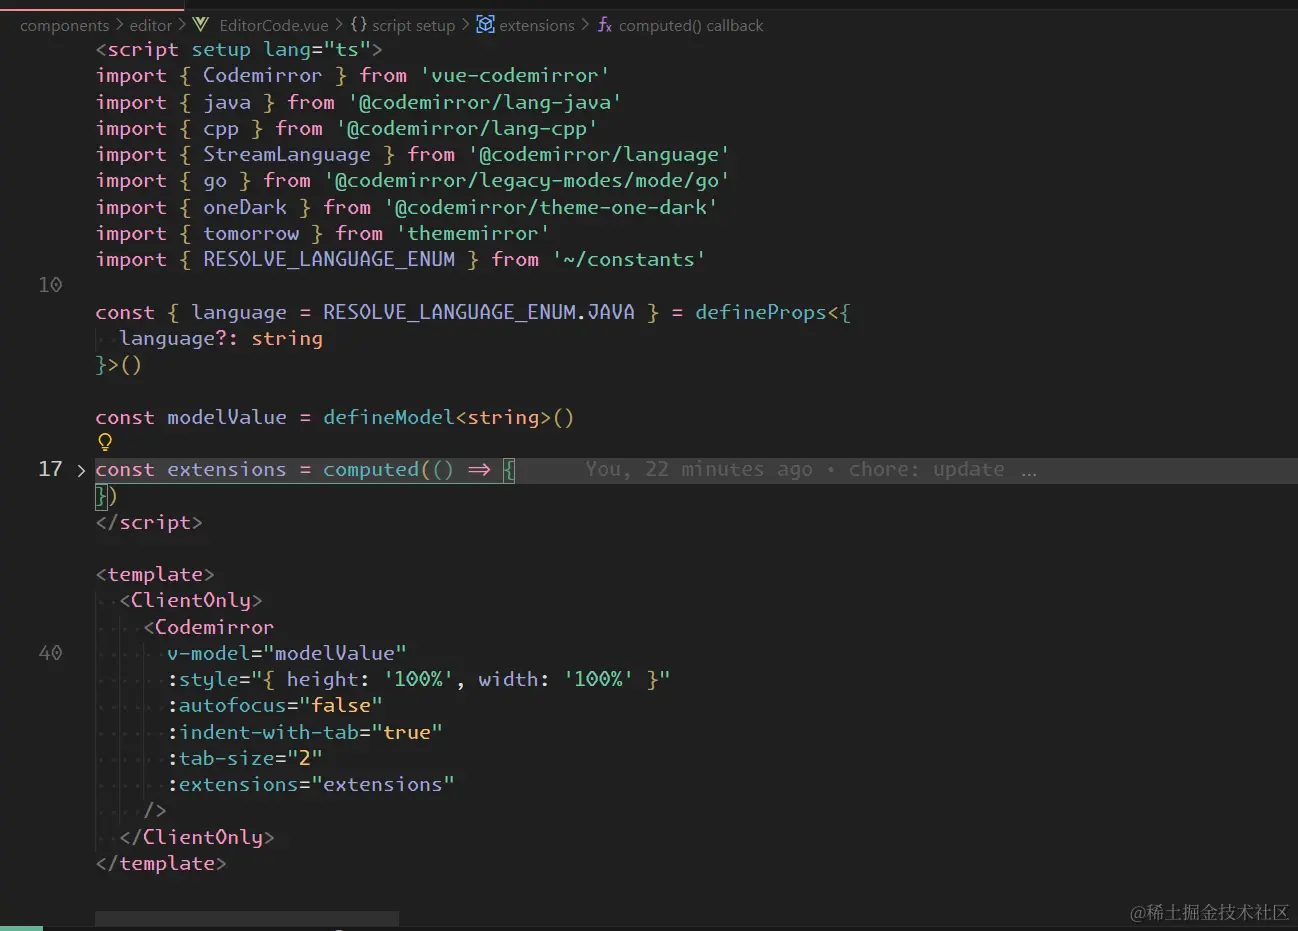This screenshot has height=931, width=1298.
Task: Click the Vue file icon in breadcrumbs
Action: tap(201, 24)
